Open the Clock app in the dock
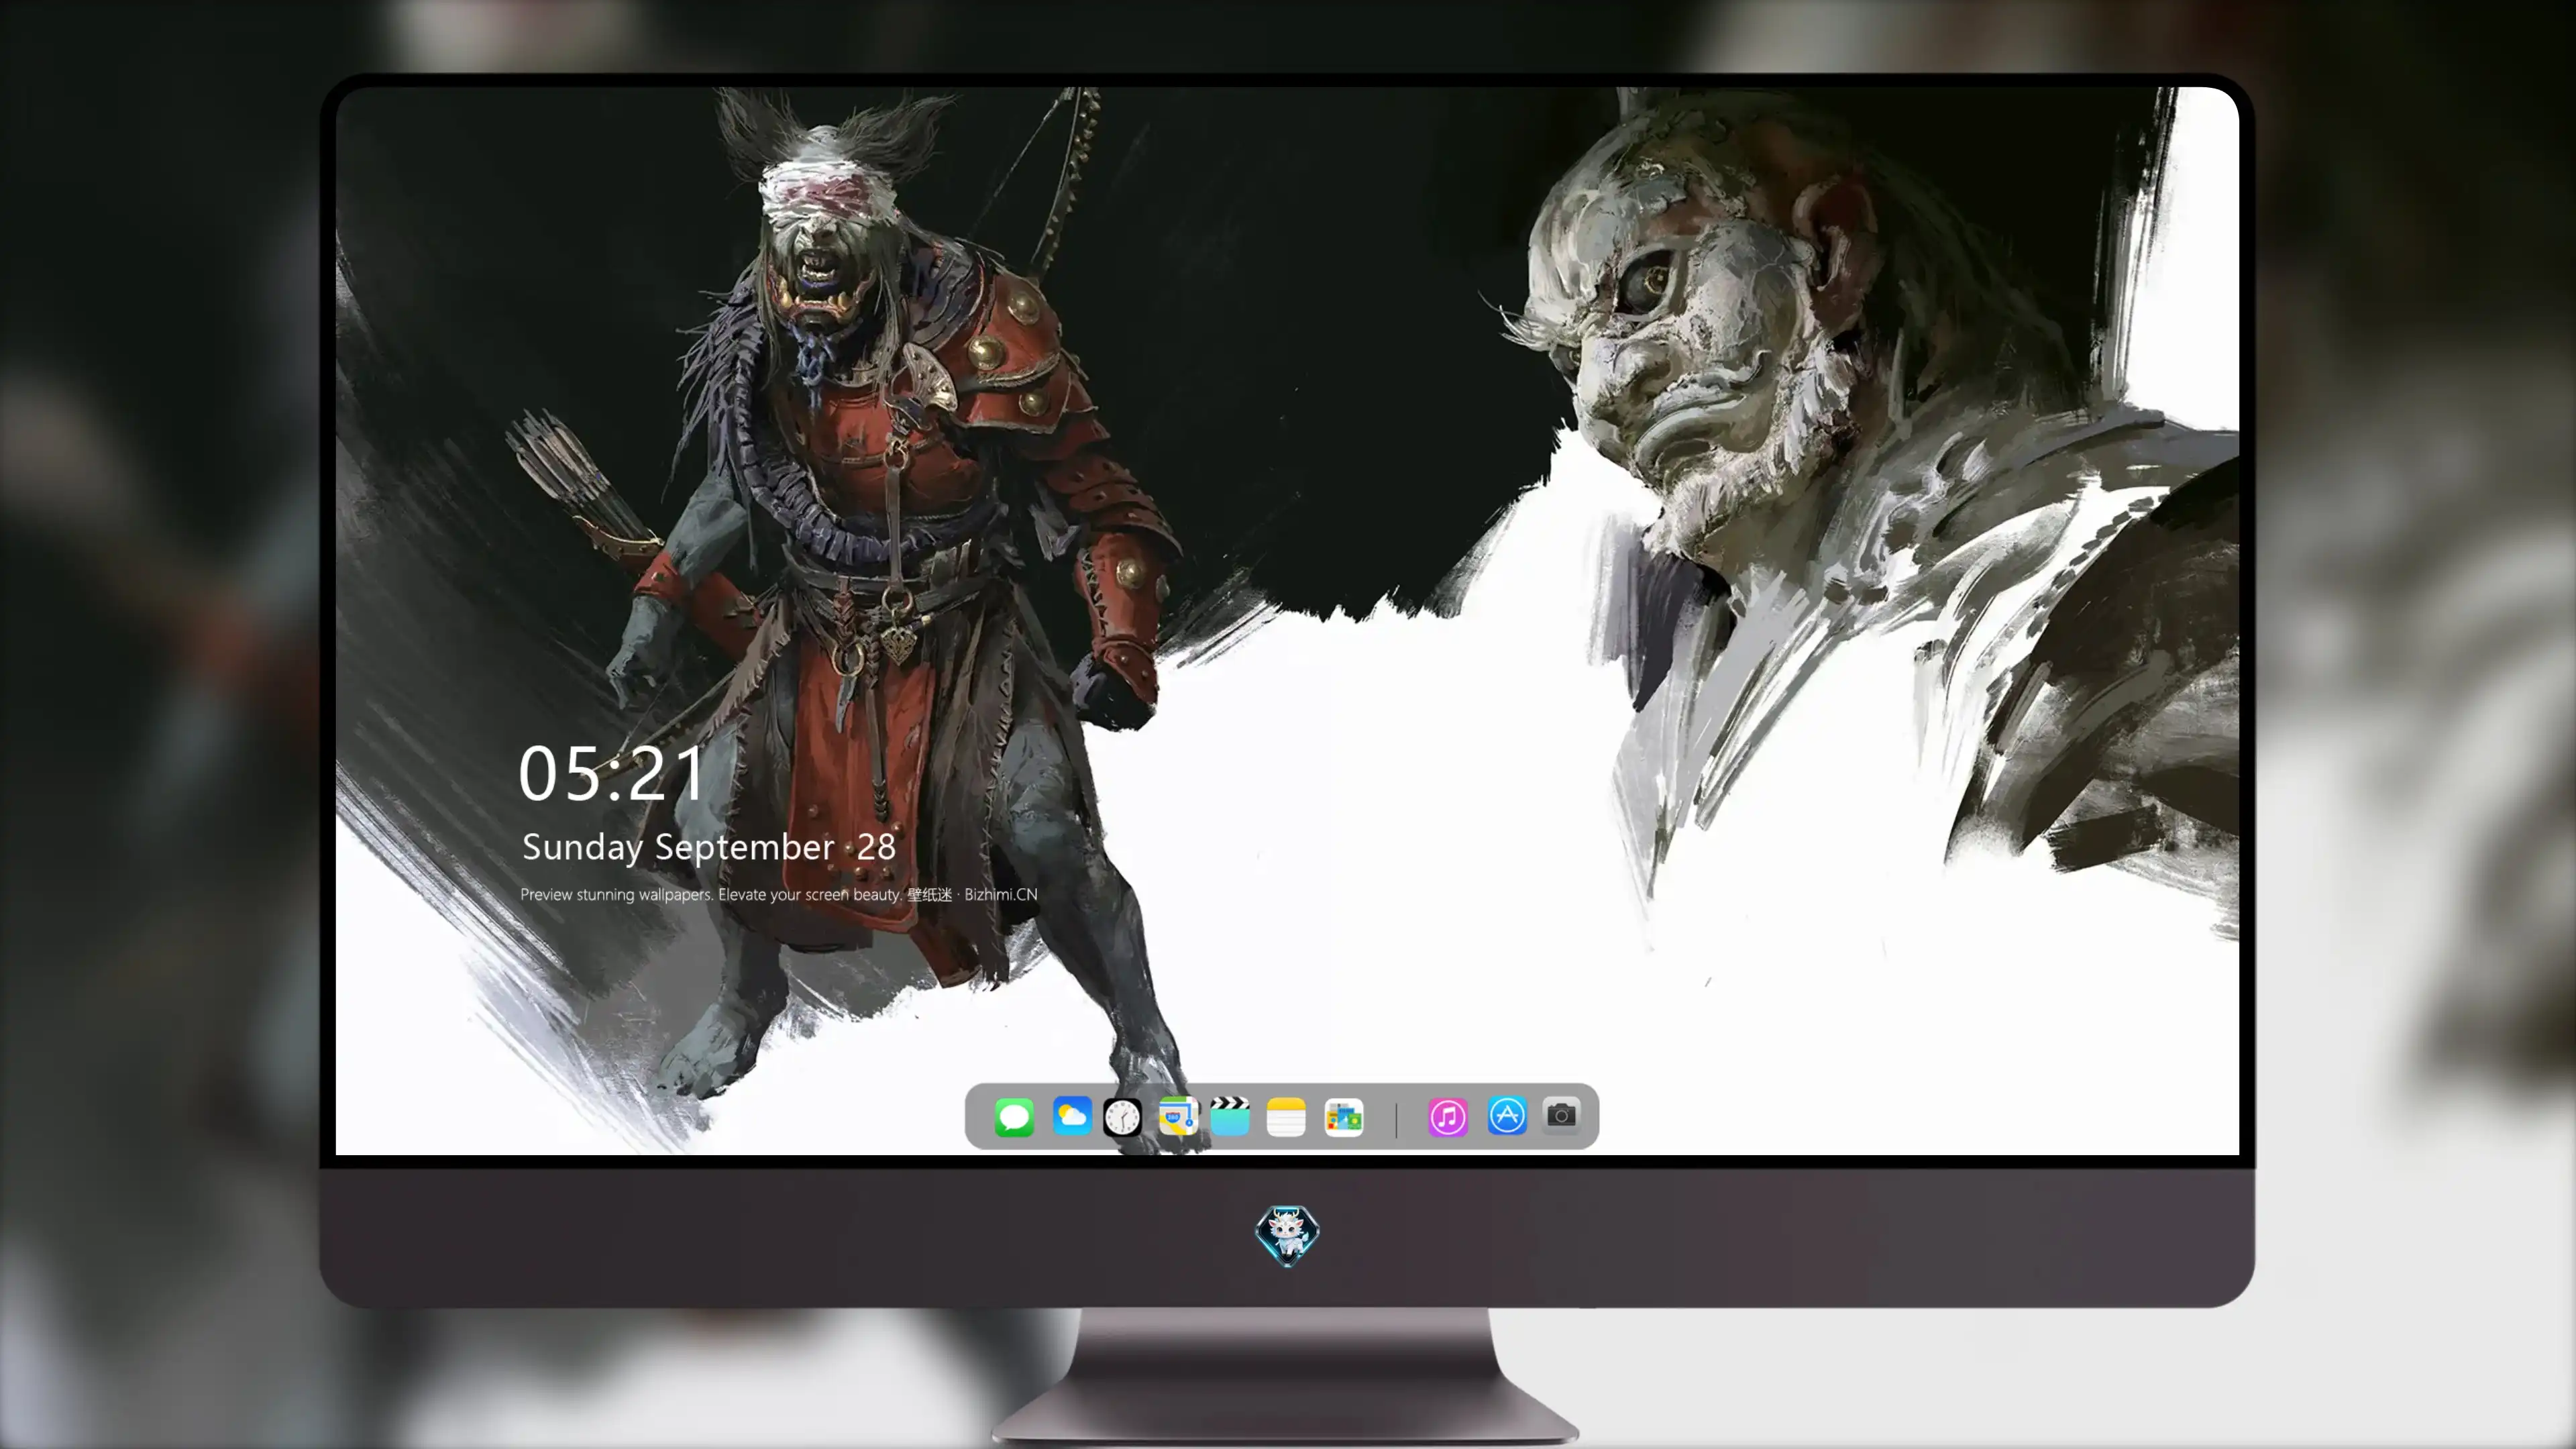Viewport: 2576px width, 1449px height. [1122, 1117]
